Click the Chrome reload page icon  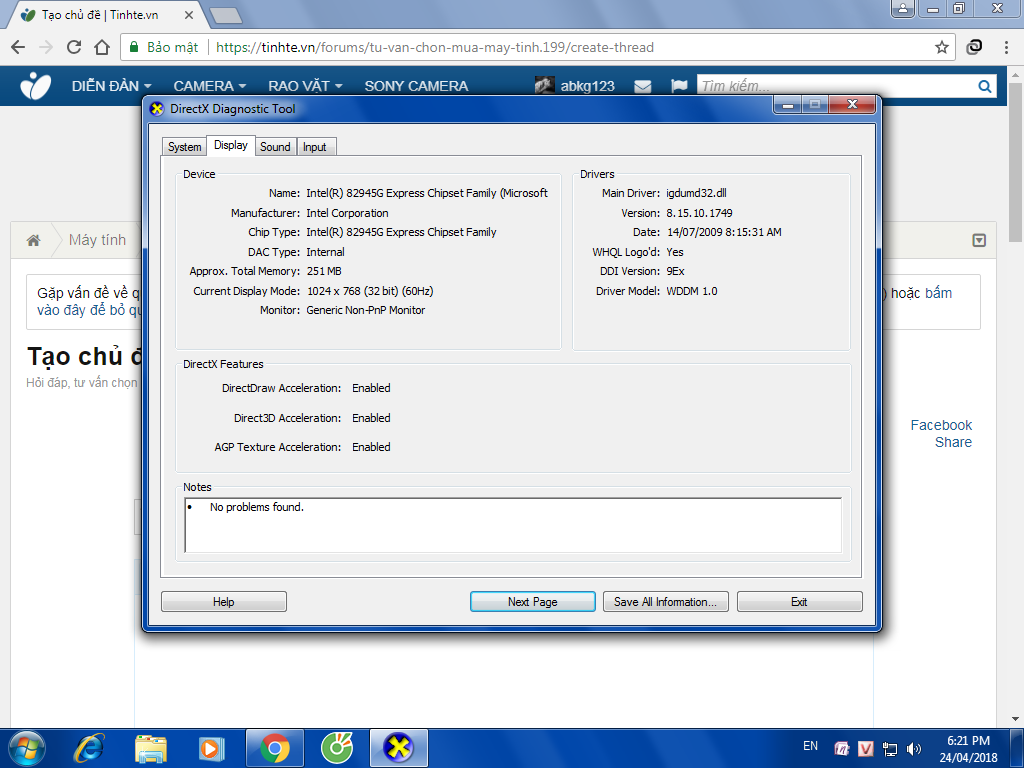coord(74,47)
